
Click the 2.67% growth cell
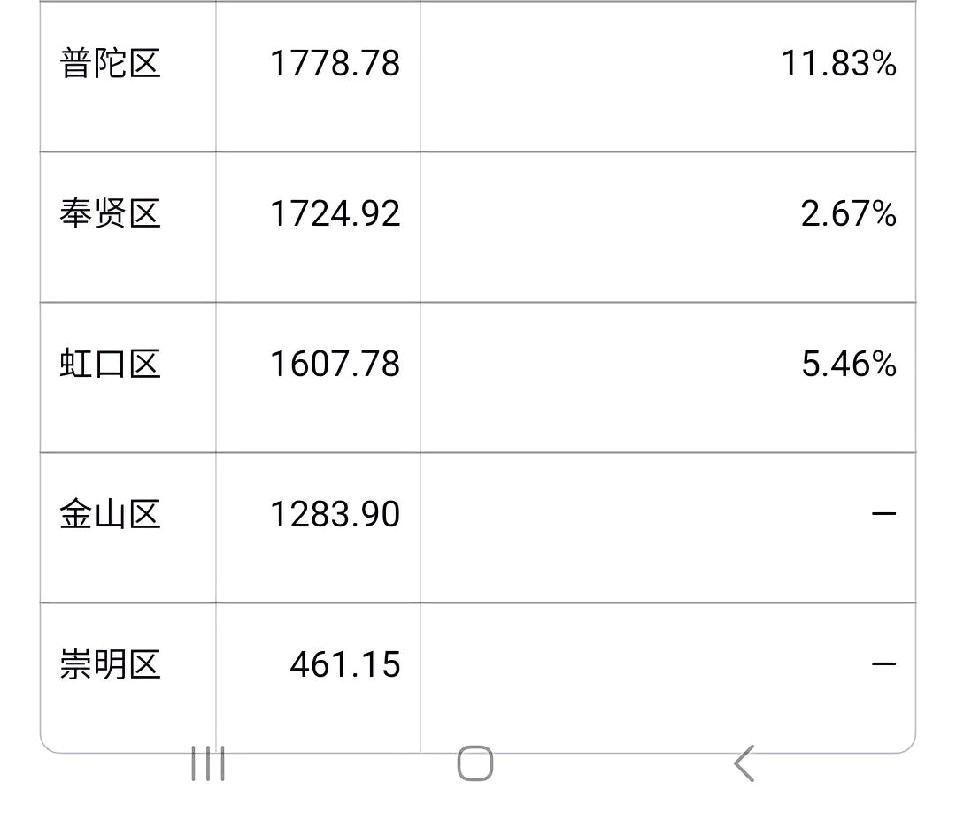(x=849, y=214)
